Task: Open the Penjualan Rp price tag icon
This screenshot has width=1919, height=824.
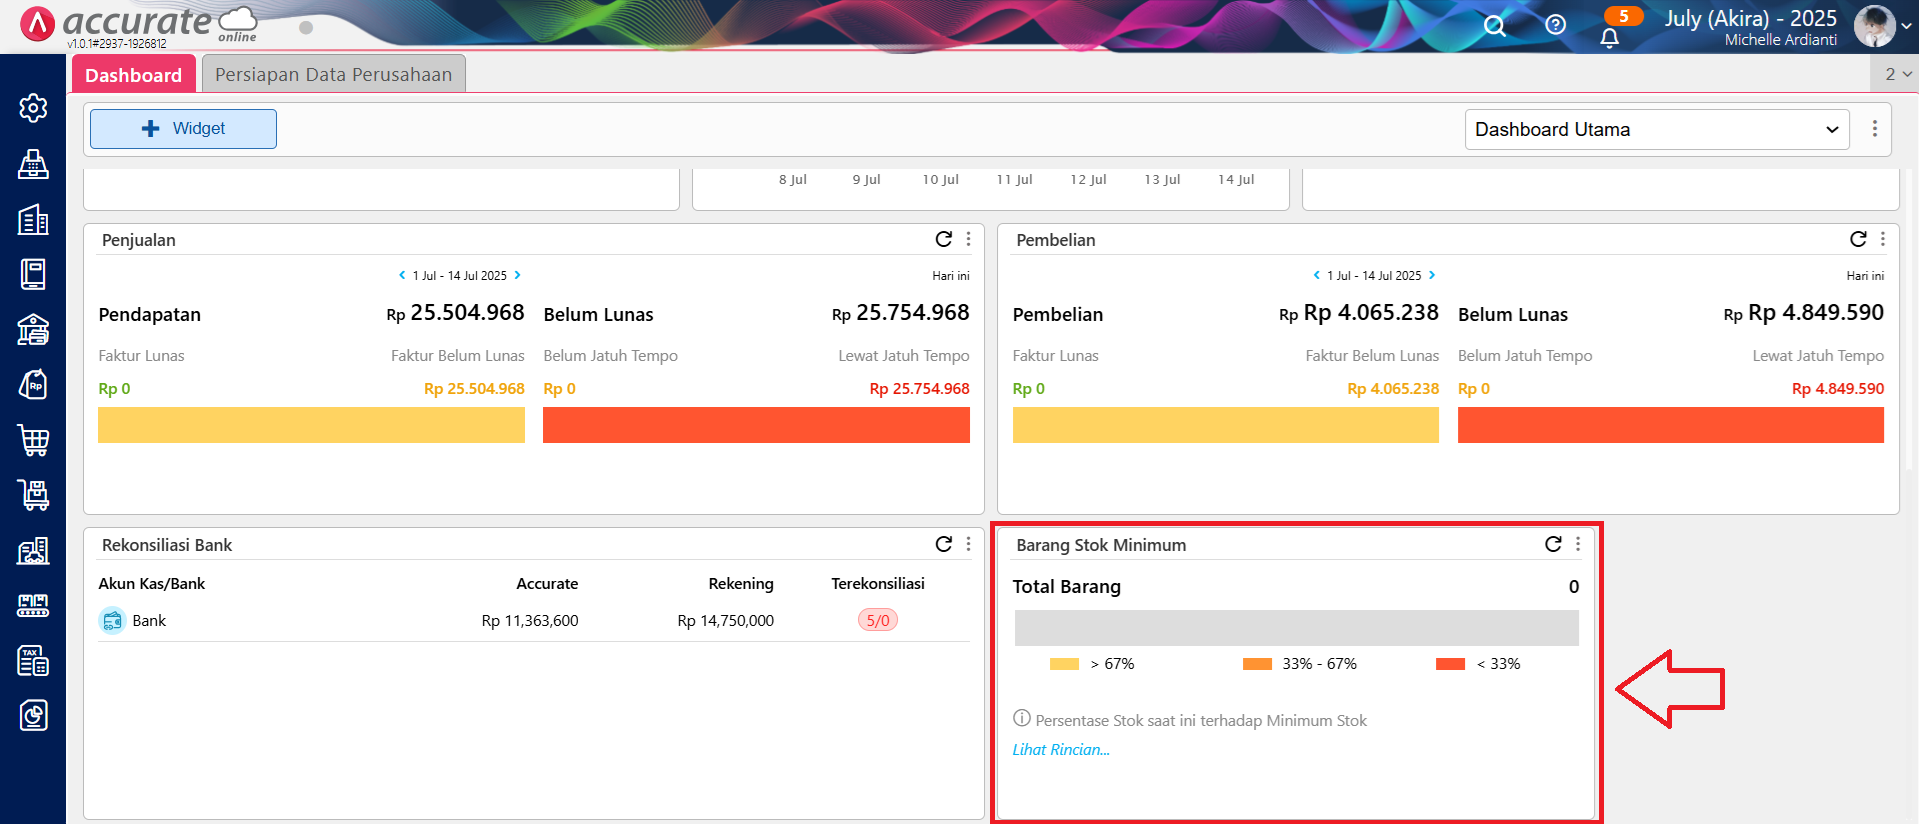Action: [x=33, y=384]
